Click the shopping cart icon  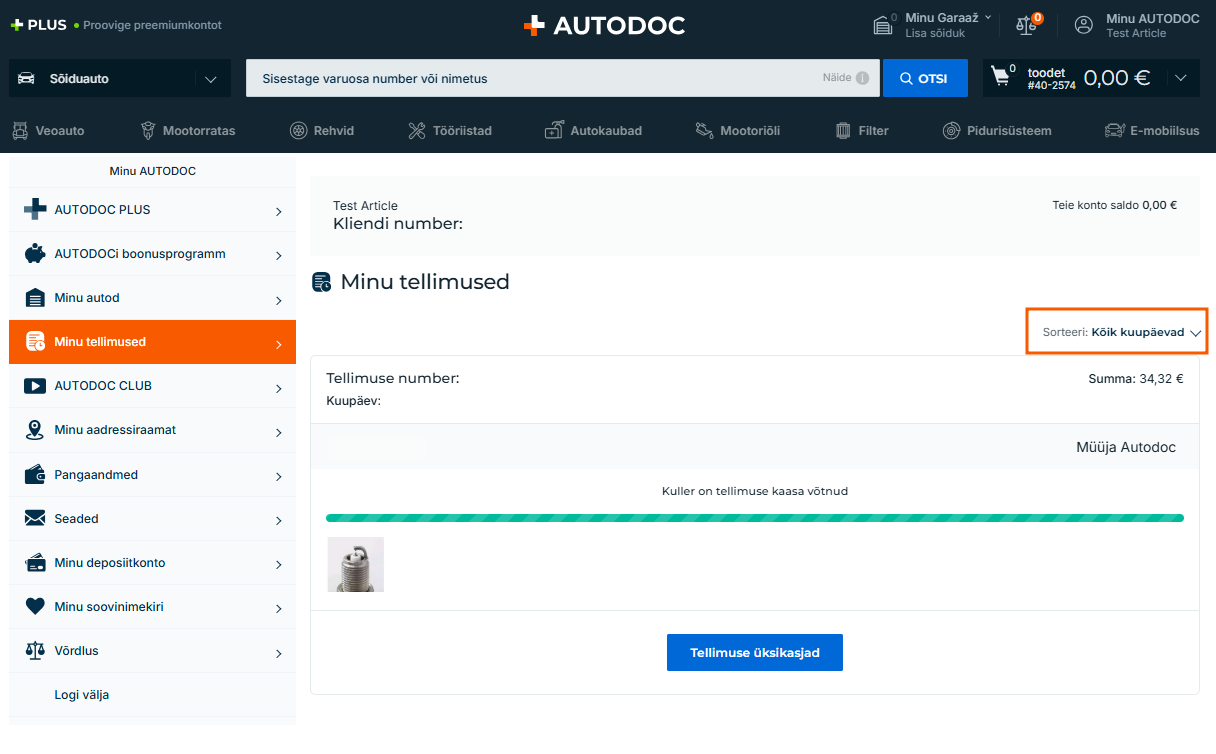(x=1001, y=77)
